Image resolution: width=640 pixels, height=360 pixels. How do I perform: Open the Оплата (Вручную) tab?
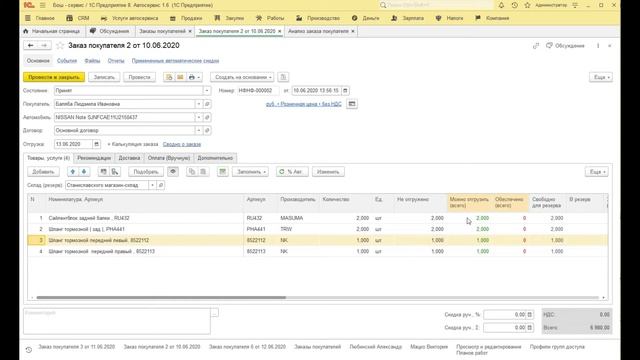point(169,158)
